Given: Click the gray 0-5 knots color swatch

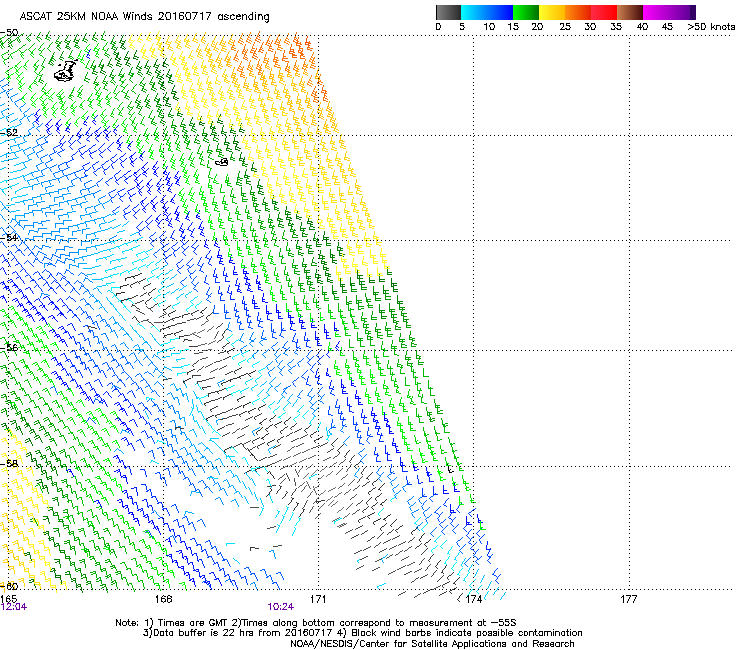Looking at the screenshot, I should pyautogui.click(x=448, y=12).
